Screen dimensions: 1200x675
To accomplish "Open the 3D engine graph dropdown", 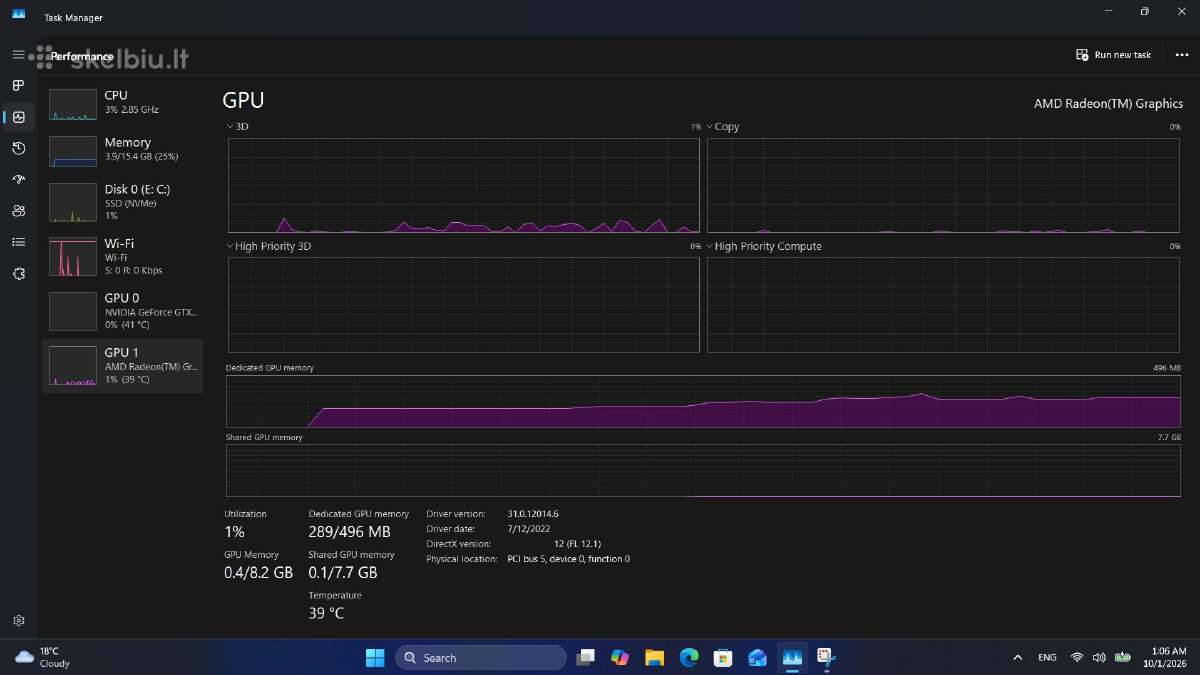I will click(x=238, y=127).
